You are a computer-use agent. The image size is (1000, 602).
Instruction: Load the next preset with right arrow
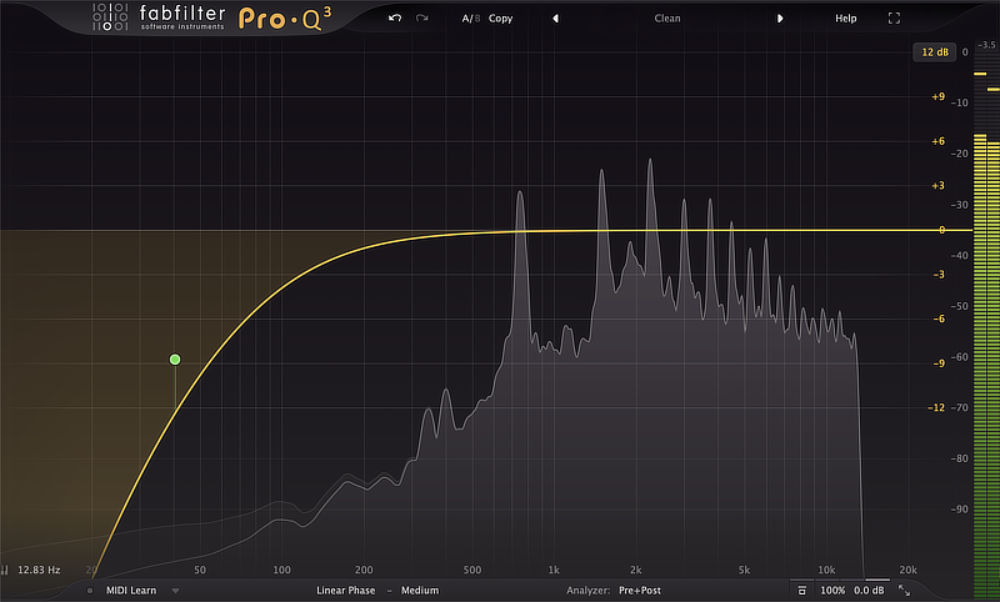(779, 18)
